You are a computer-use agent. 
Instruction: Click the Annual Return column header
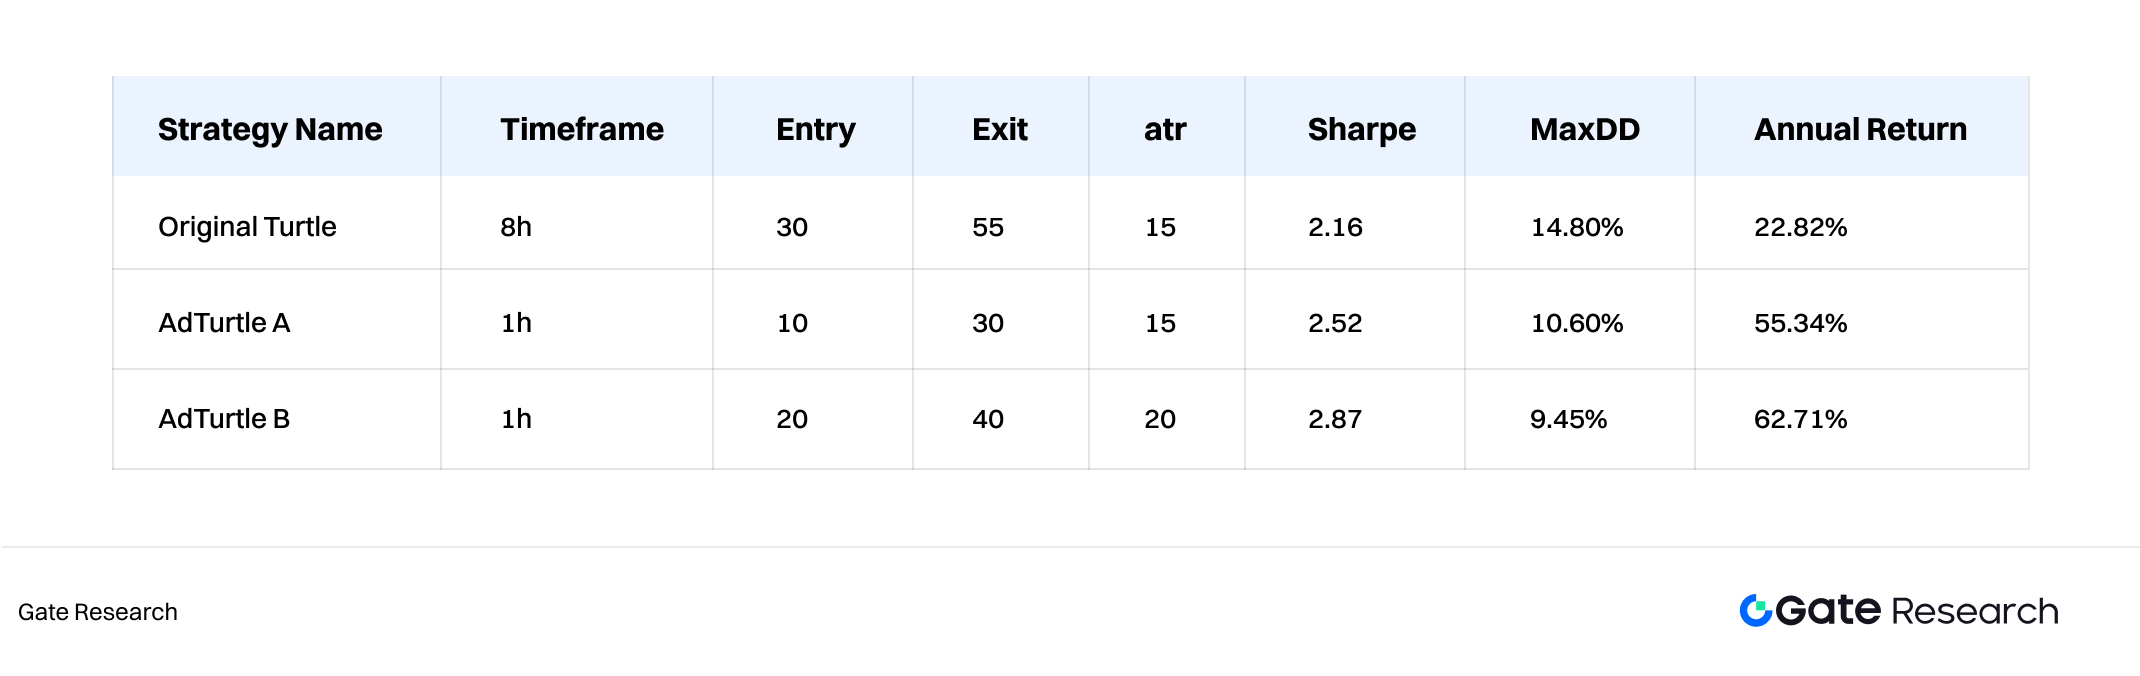pyautogui.click(x=1860, y=129)
